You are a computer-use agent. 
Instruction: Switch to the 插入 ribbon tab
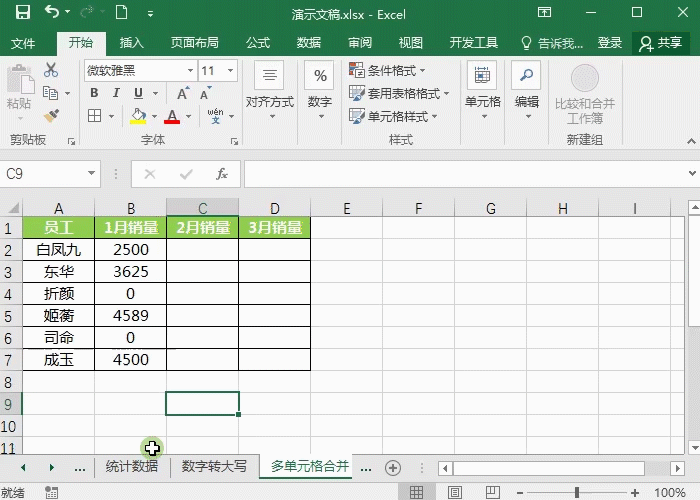point(132,43)
